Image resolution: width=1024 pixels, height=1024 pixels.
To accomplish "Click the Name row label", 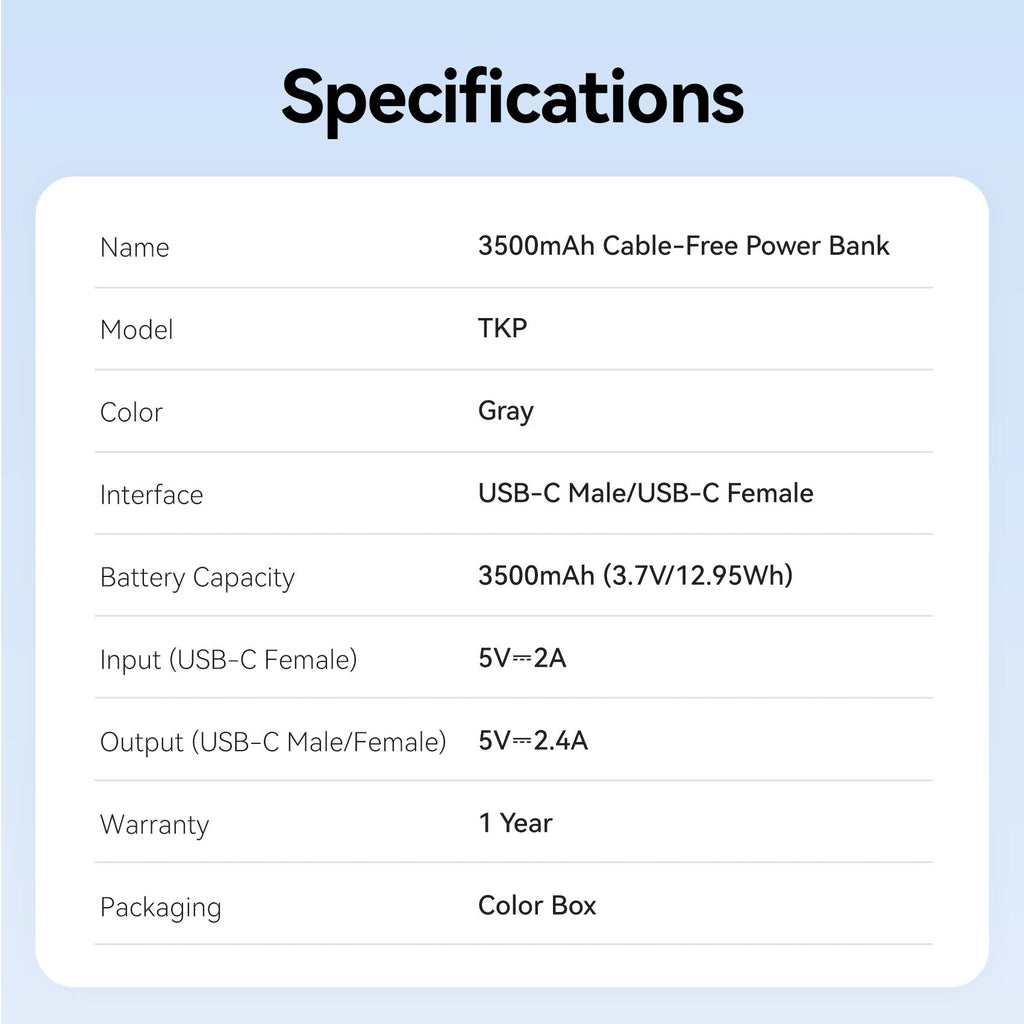I will pyautogui.click(x=135, y=248).
